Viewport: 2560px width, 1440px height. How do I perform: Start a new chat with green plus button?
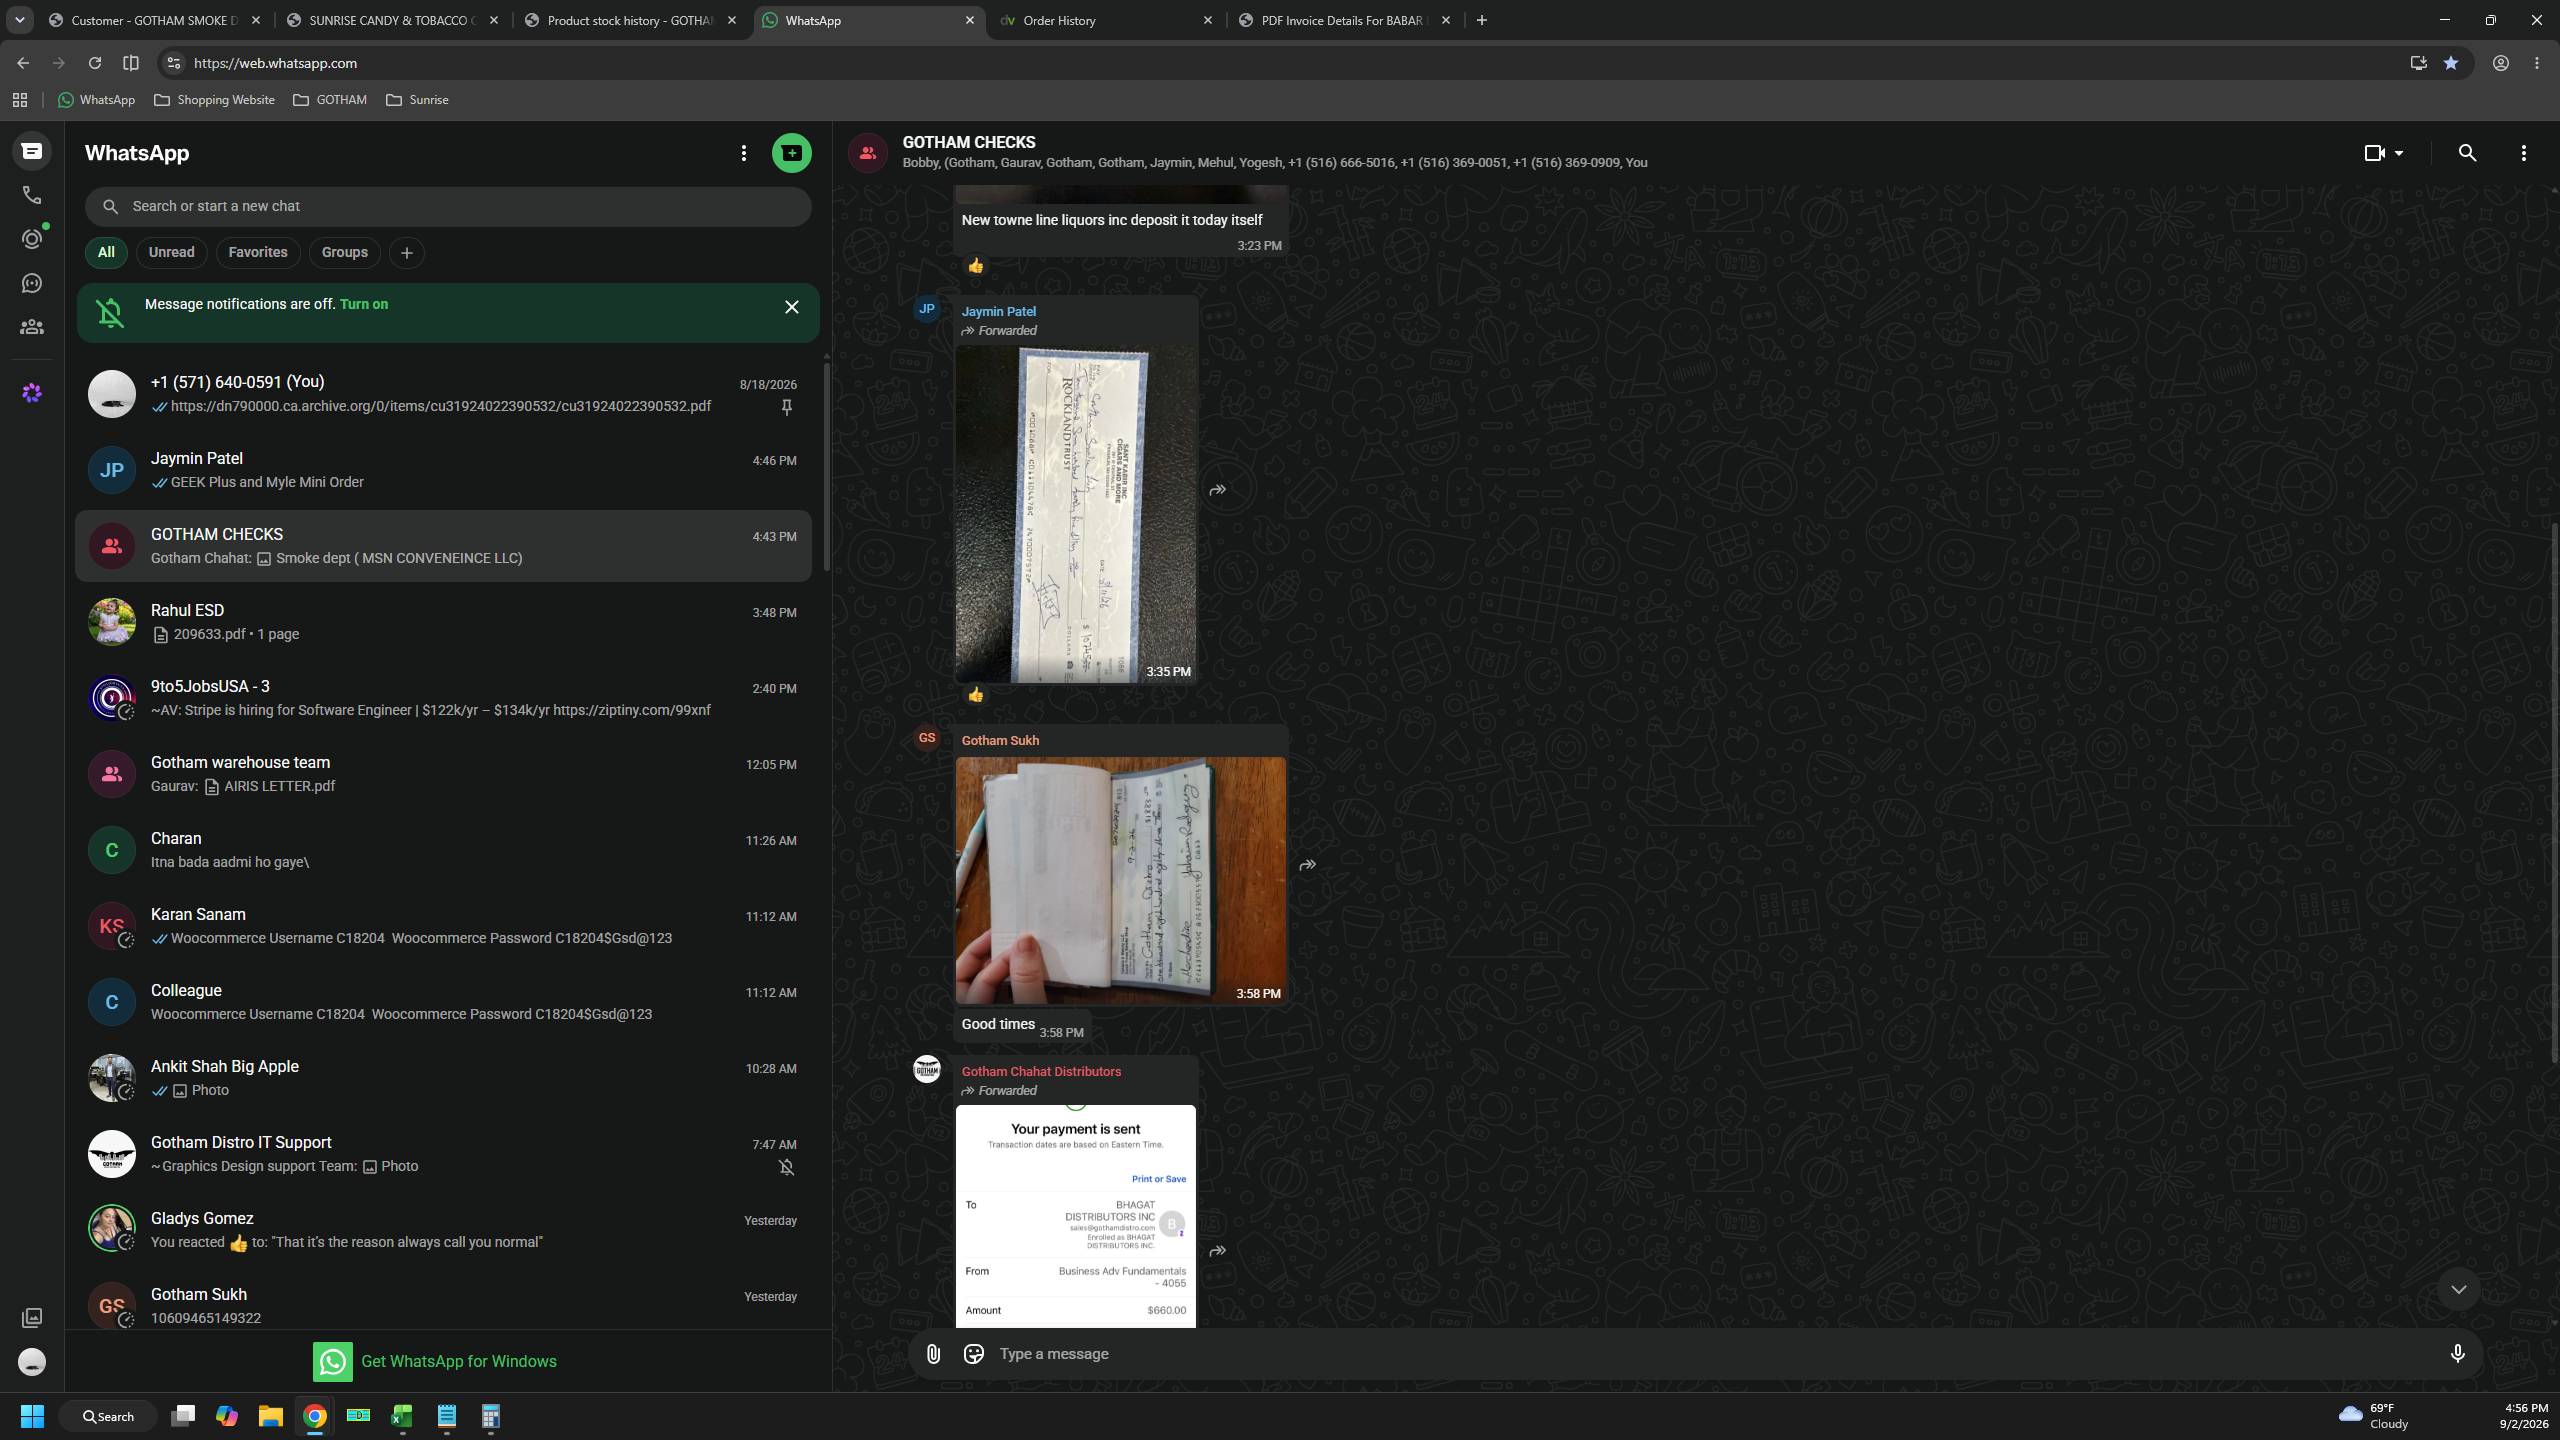point(791,153)
